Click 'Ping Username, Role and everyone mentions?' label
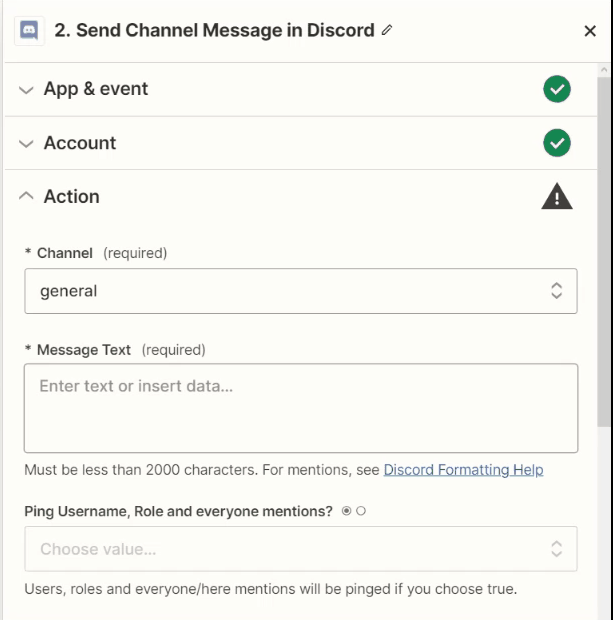 coord(178,511)
